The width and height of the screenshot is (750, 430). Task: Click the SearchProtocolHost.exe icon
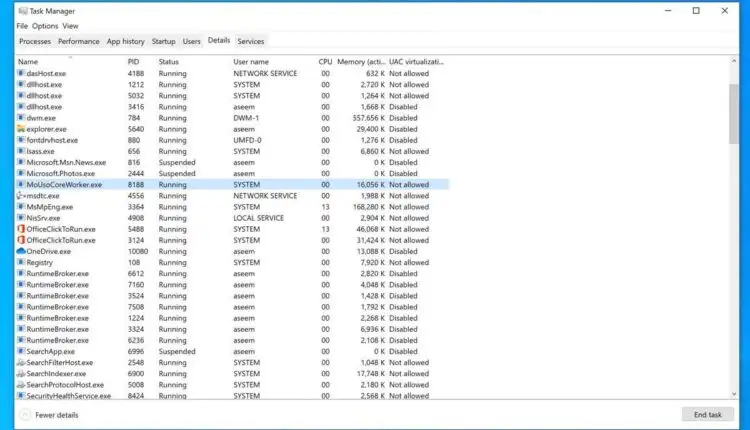point(21,384)
